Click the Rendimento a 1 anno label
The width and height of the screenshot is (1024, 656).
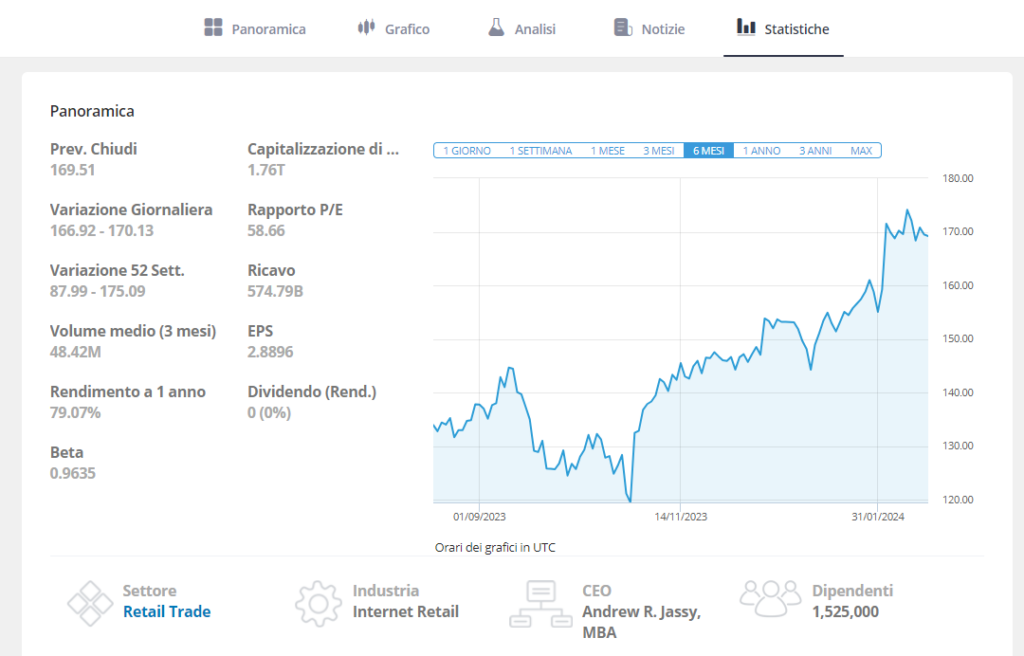click(x=128, y=392)
